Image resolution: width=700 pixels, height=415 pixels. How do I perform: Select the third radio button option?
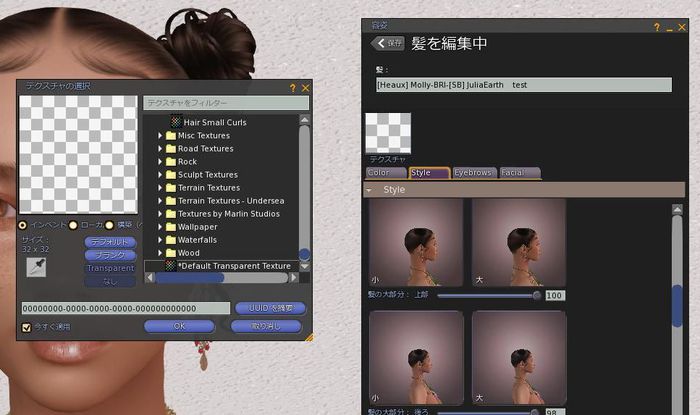[x=109, y=225]
